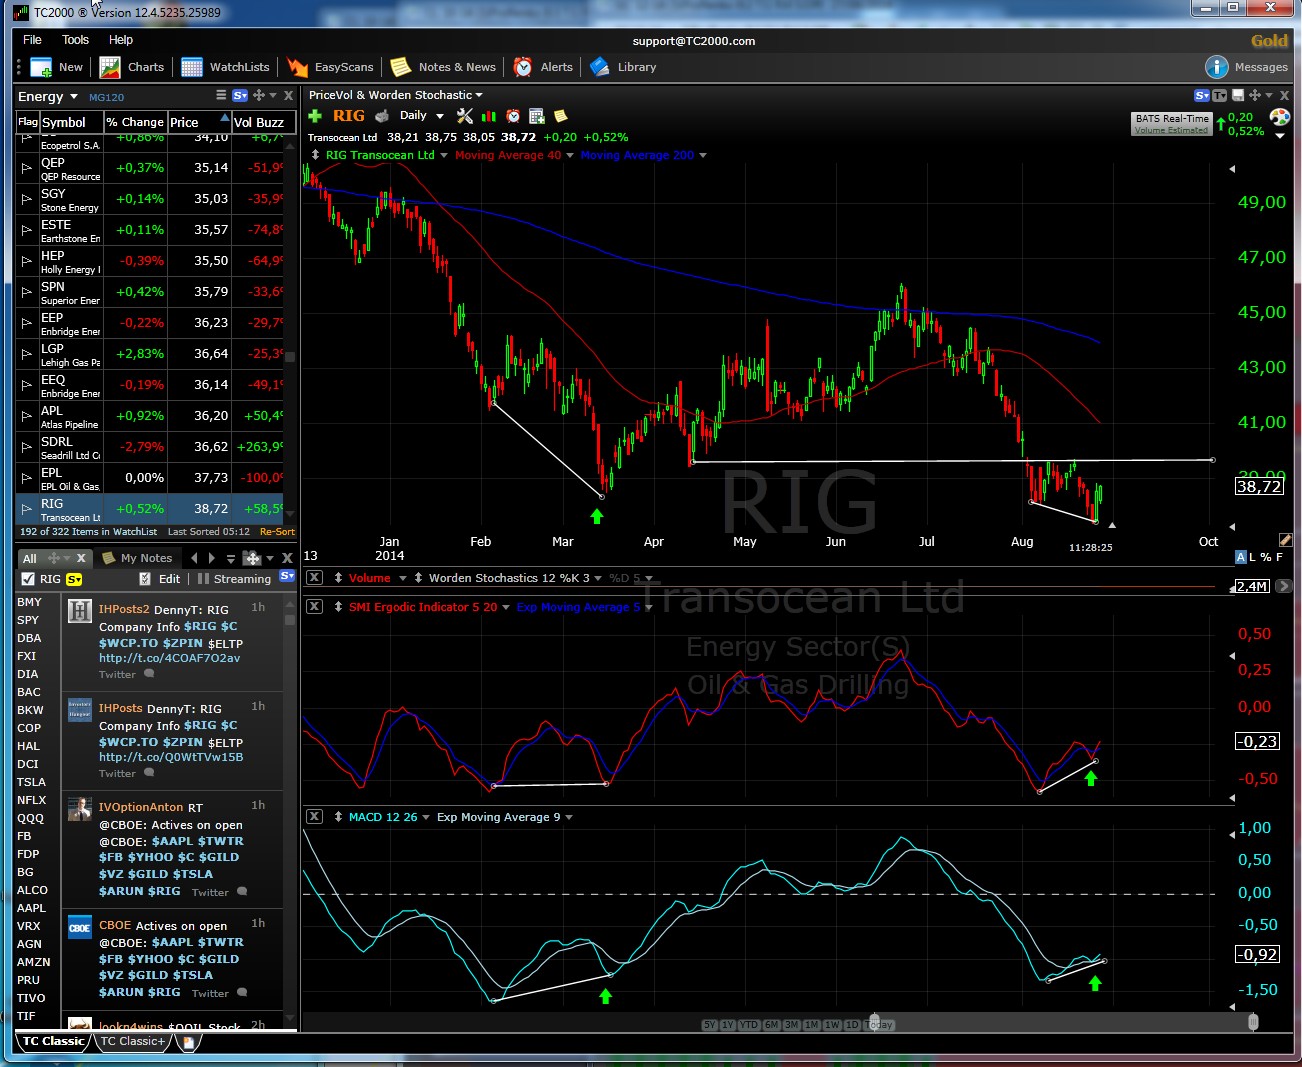Open the Charts toolbar button

coord(132,67)
